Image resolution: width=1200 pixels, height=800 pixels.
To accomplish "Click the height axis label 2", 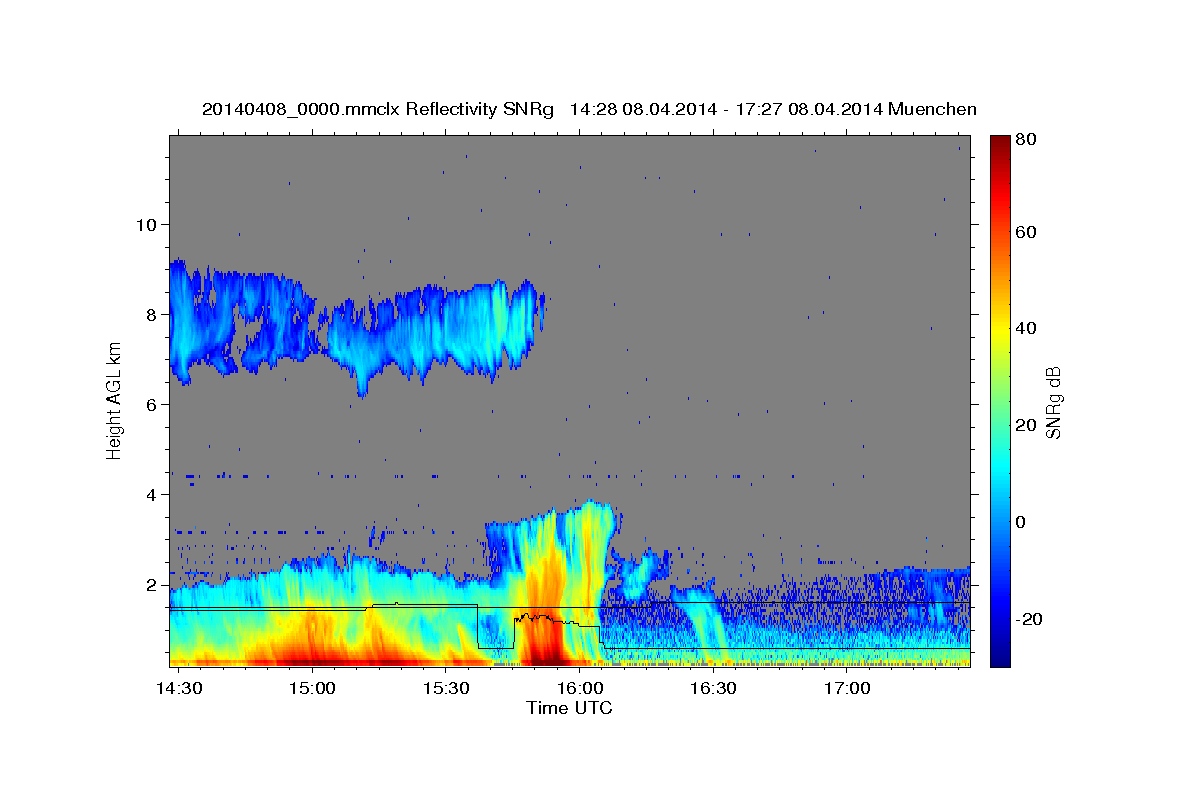I will pyautogui.click(x=153, y=585).
